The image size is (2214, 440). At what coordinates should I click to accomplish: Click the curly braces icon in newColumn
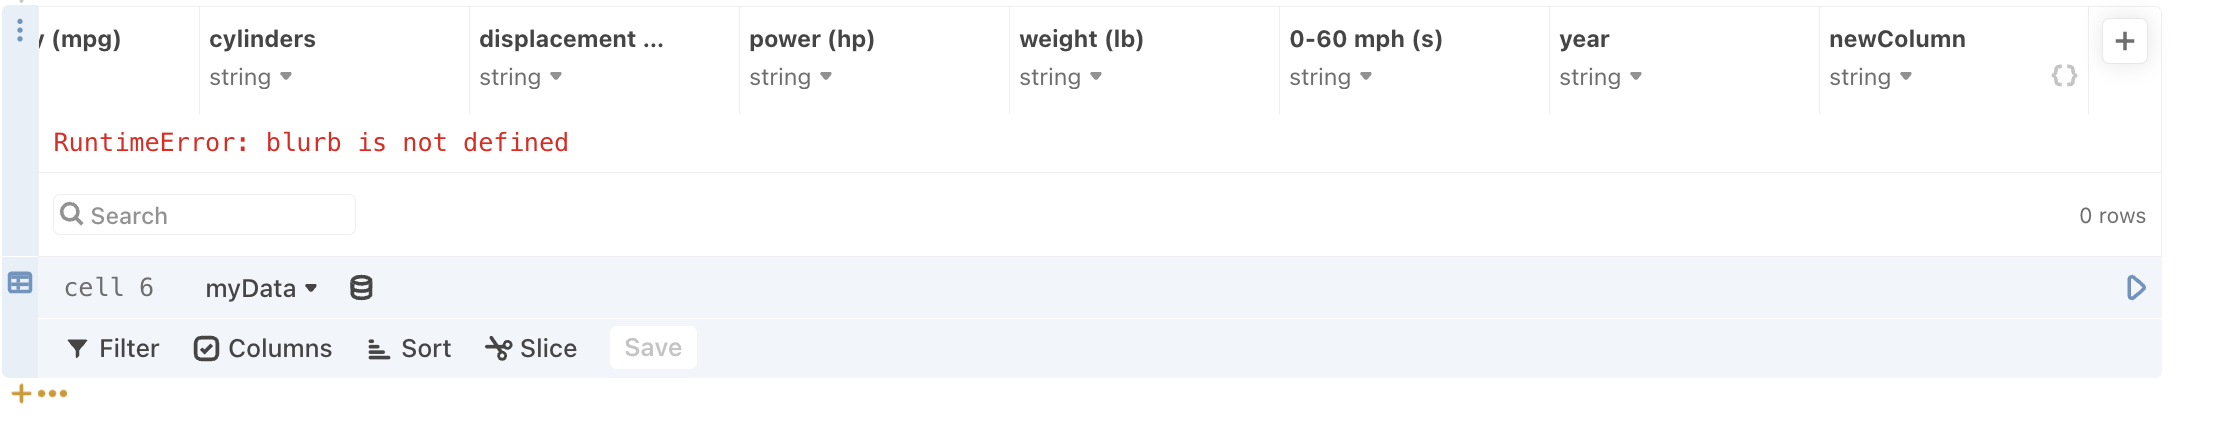tap(2064, 76)
